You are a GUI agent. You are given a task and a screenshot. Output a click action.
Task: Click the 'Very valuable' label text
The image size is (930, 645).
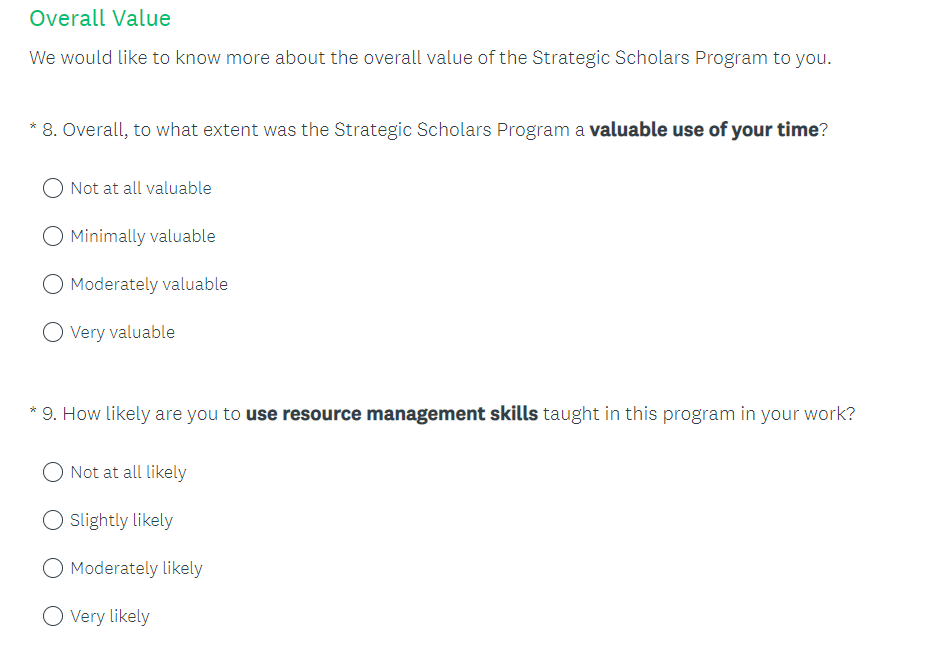coord(122,332)
